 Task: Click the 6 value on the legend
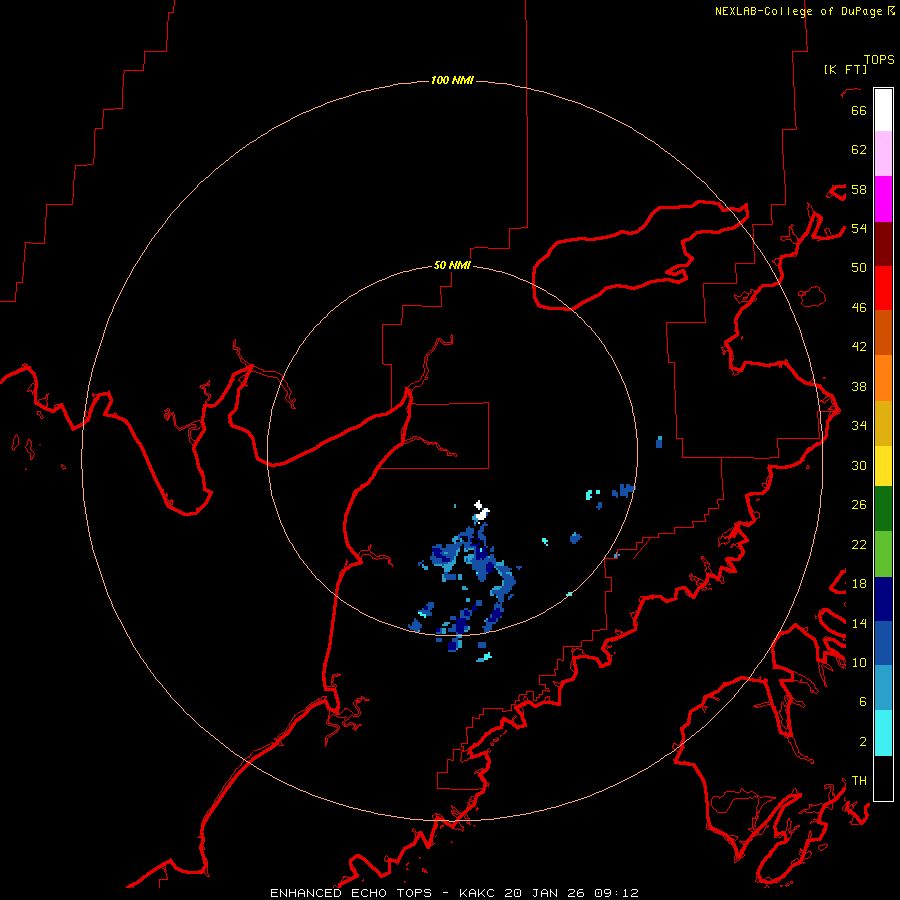(x=863, y=702)
